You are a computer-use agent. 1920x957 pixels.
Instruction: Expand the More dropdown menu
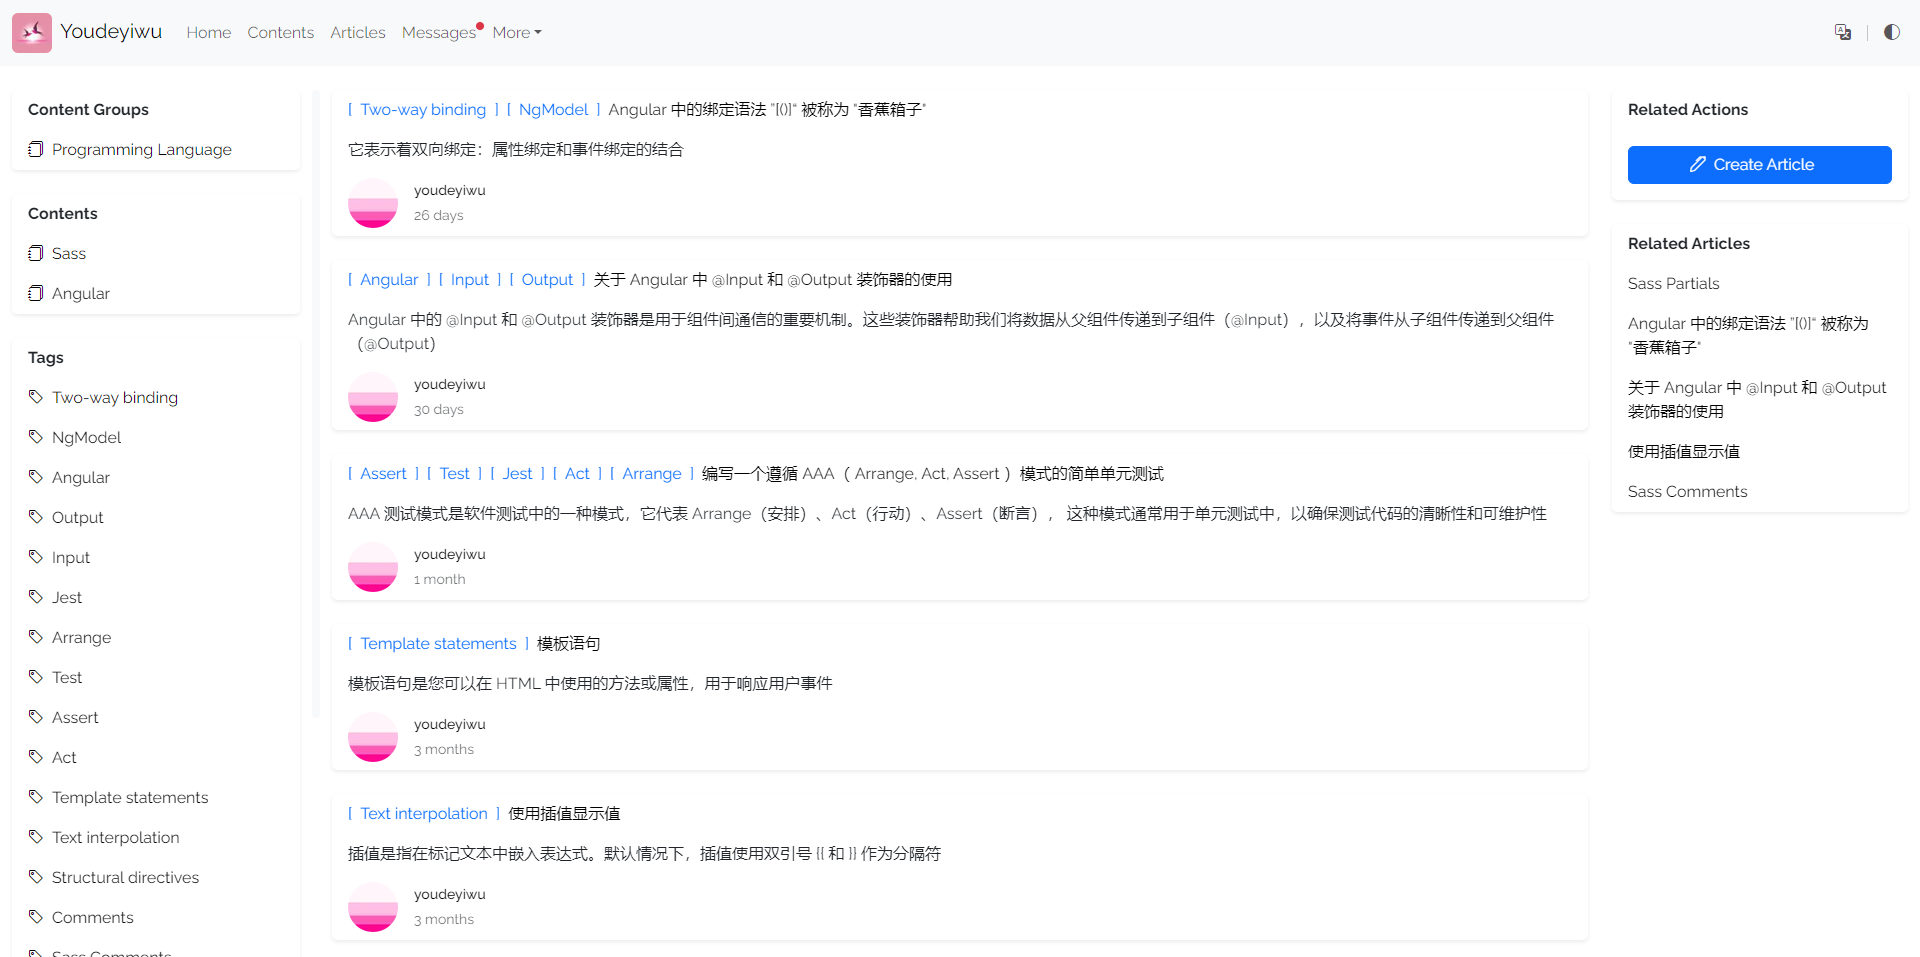pyautogui.click(x=517, y=33)
